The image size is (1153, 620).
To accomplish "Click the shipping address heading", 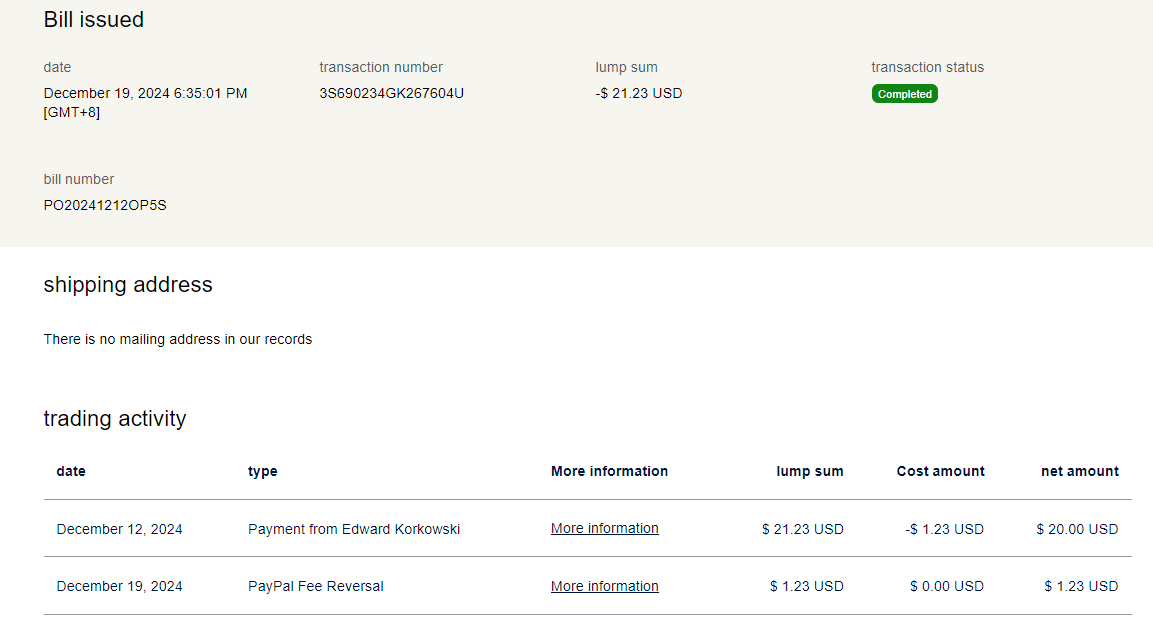I will click(x=128, y=285).
